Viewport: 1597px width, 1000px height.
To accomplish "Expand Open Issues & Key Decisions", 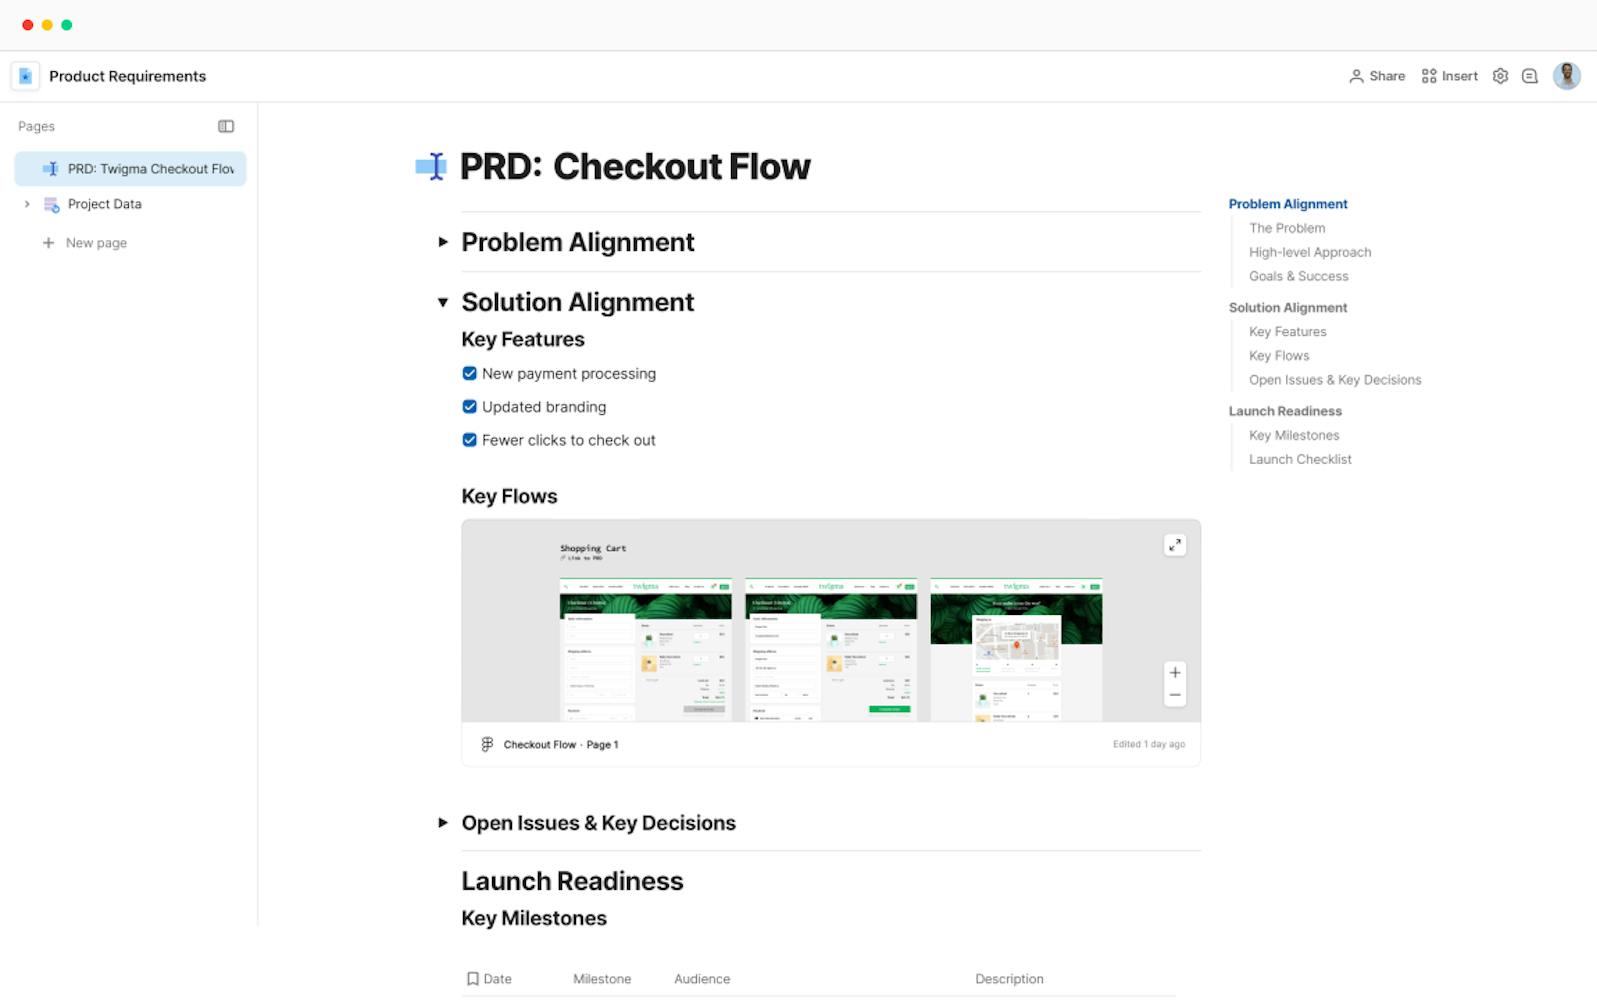I will [443, 823].
